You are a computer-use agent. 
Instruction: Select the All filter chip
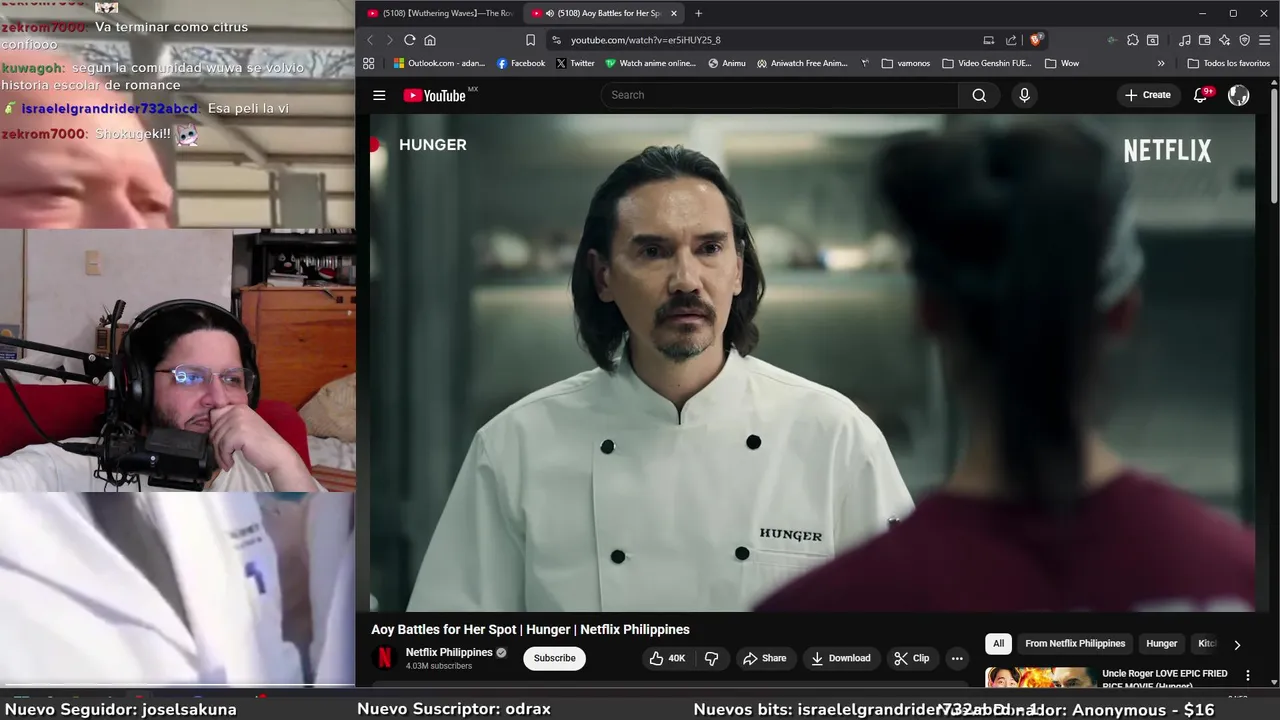(998, 644)
